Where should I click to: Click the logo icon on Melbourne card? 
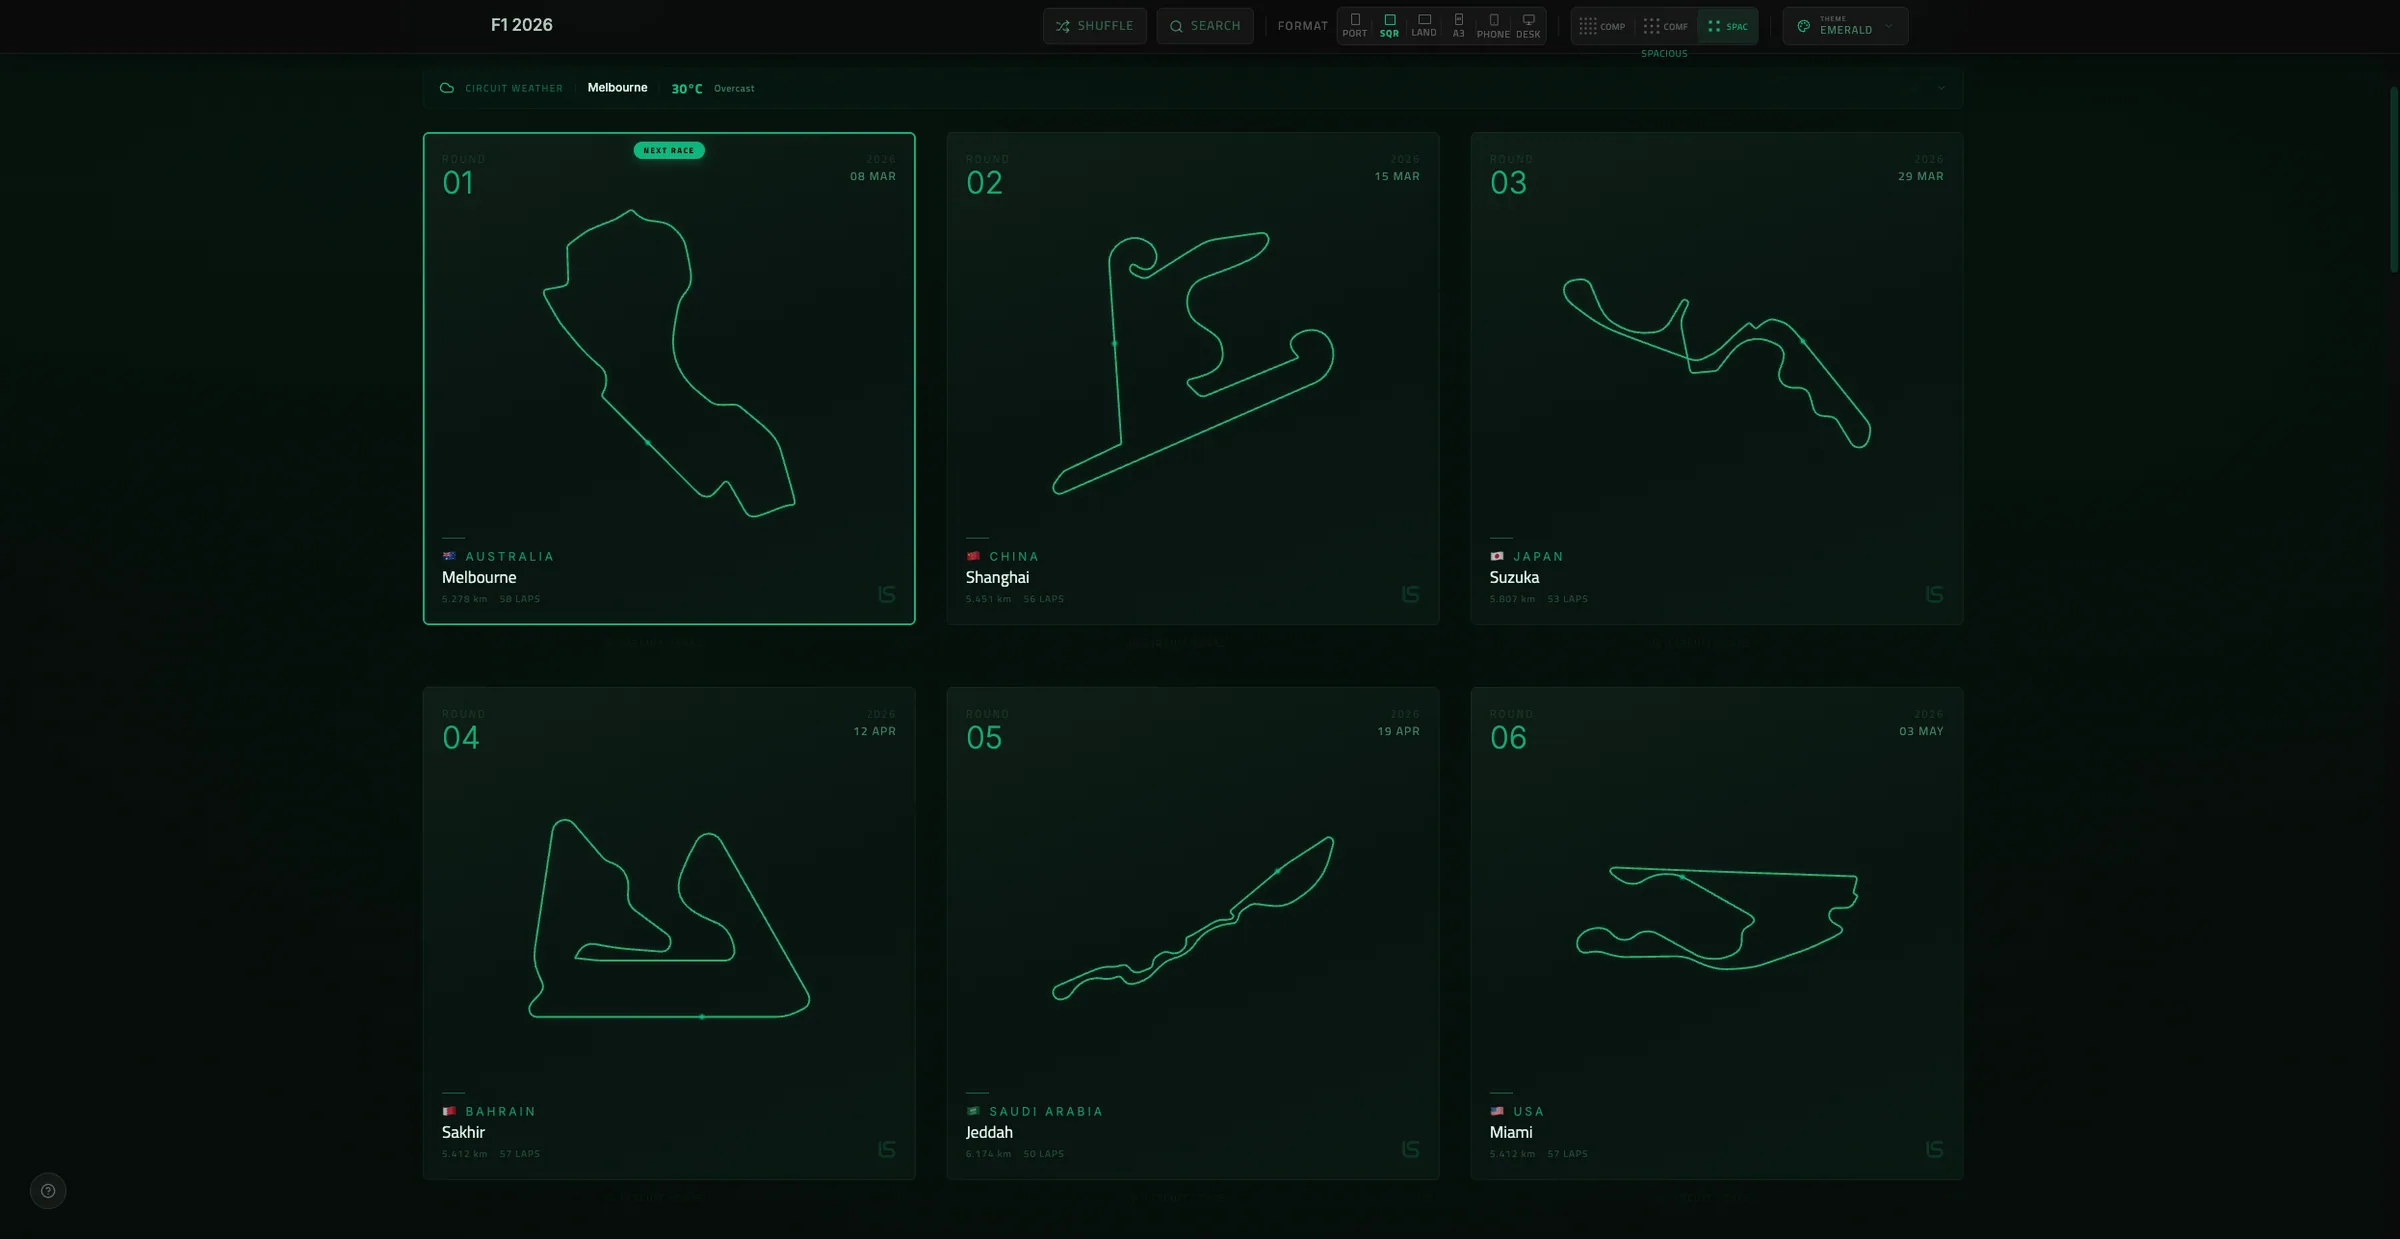click(x=887, y=594)
